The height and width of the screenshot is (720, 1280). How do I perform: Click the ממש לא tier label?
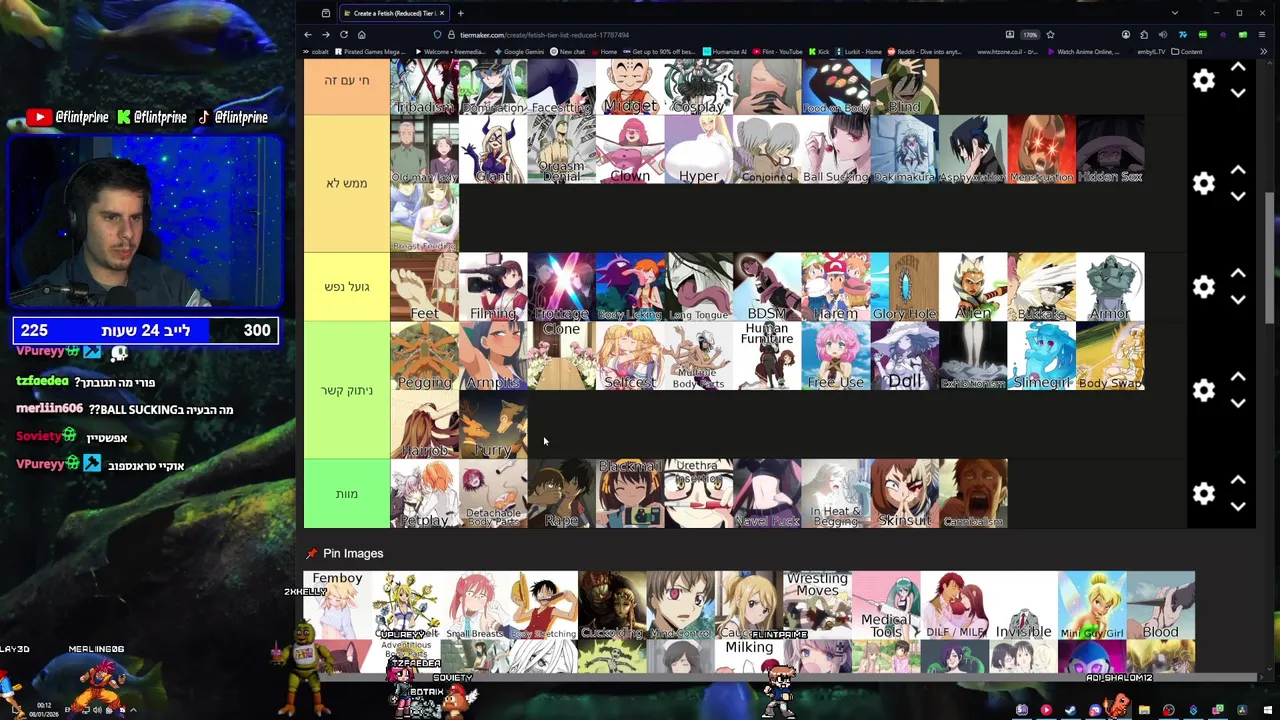347,183
